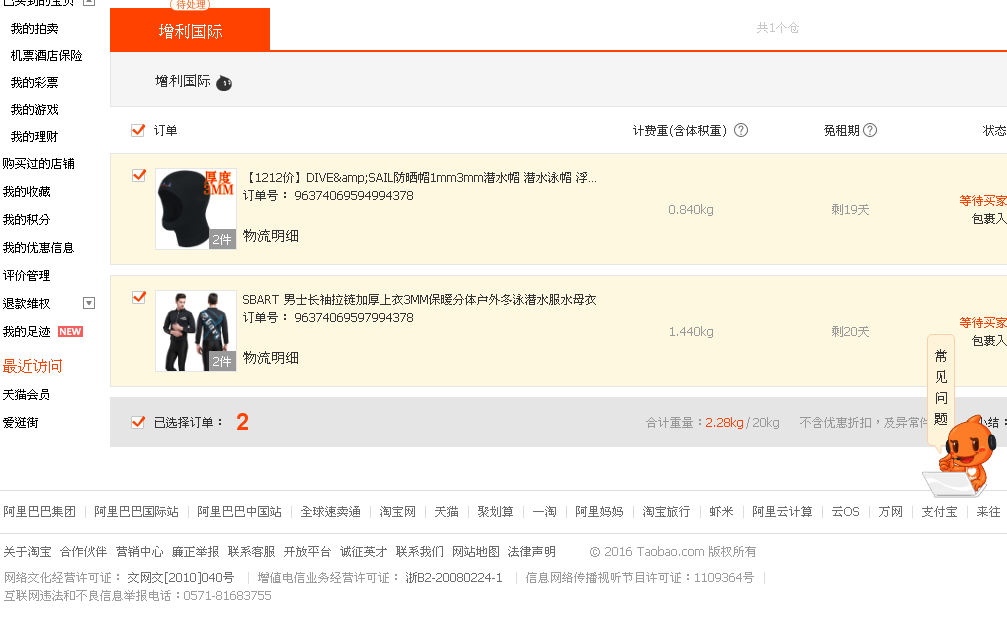Open 退款维权 sidebar link
The image size is (1007, 623).
coord(26,304)
